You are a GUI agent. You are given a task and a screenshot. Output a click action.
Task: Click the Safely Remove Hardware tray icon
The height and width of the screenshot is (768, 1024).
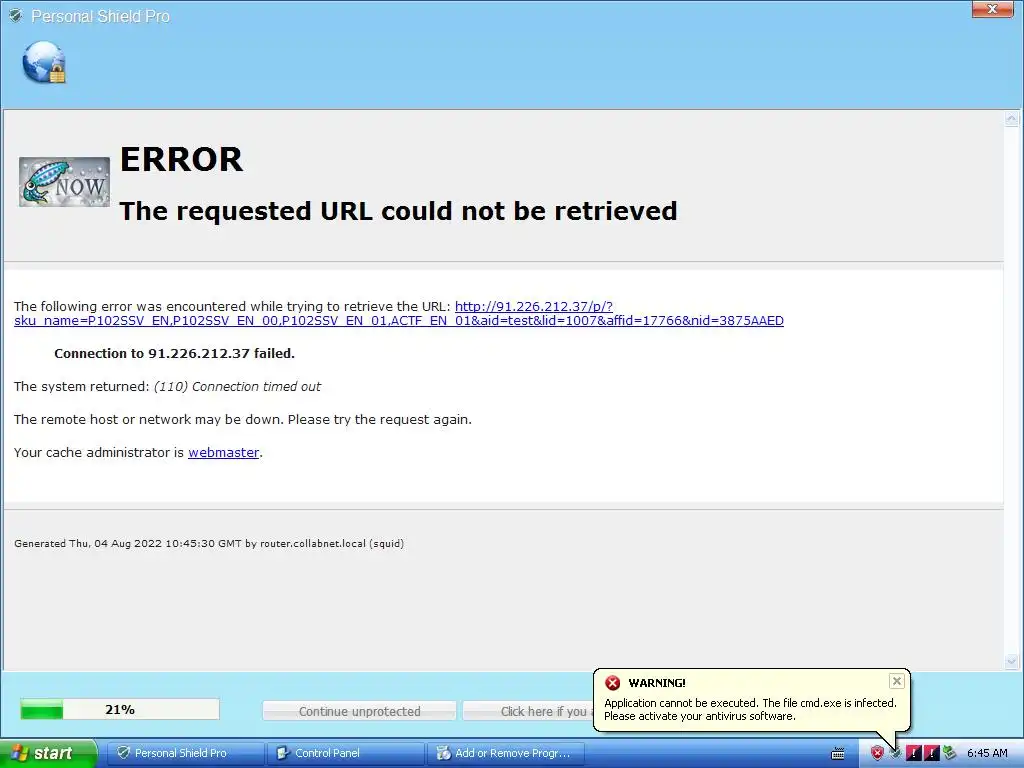click(x=950, y=753)
